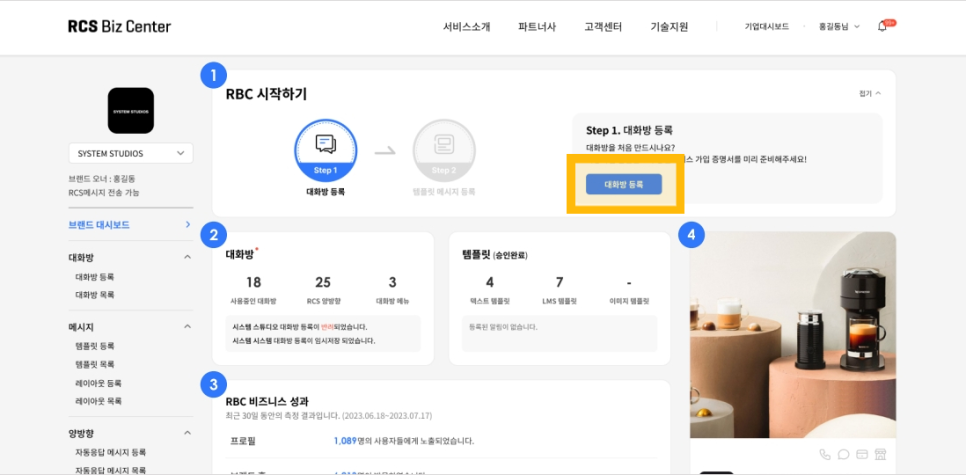The width and height of the screenshot is (966, 475).
Task: Click the RCS Biz Center logo
Action: pos(120,26)
